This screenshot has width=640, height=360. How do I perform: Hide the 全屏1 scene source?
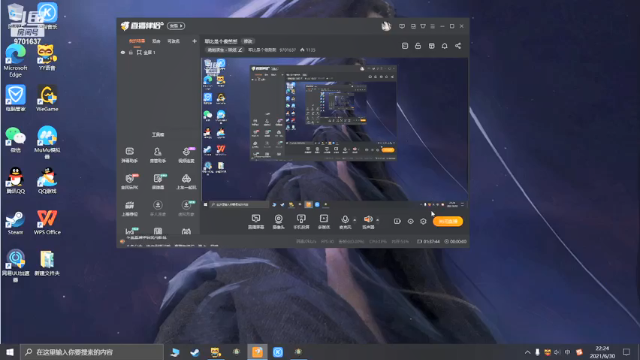tap(123, 53)
